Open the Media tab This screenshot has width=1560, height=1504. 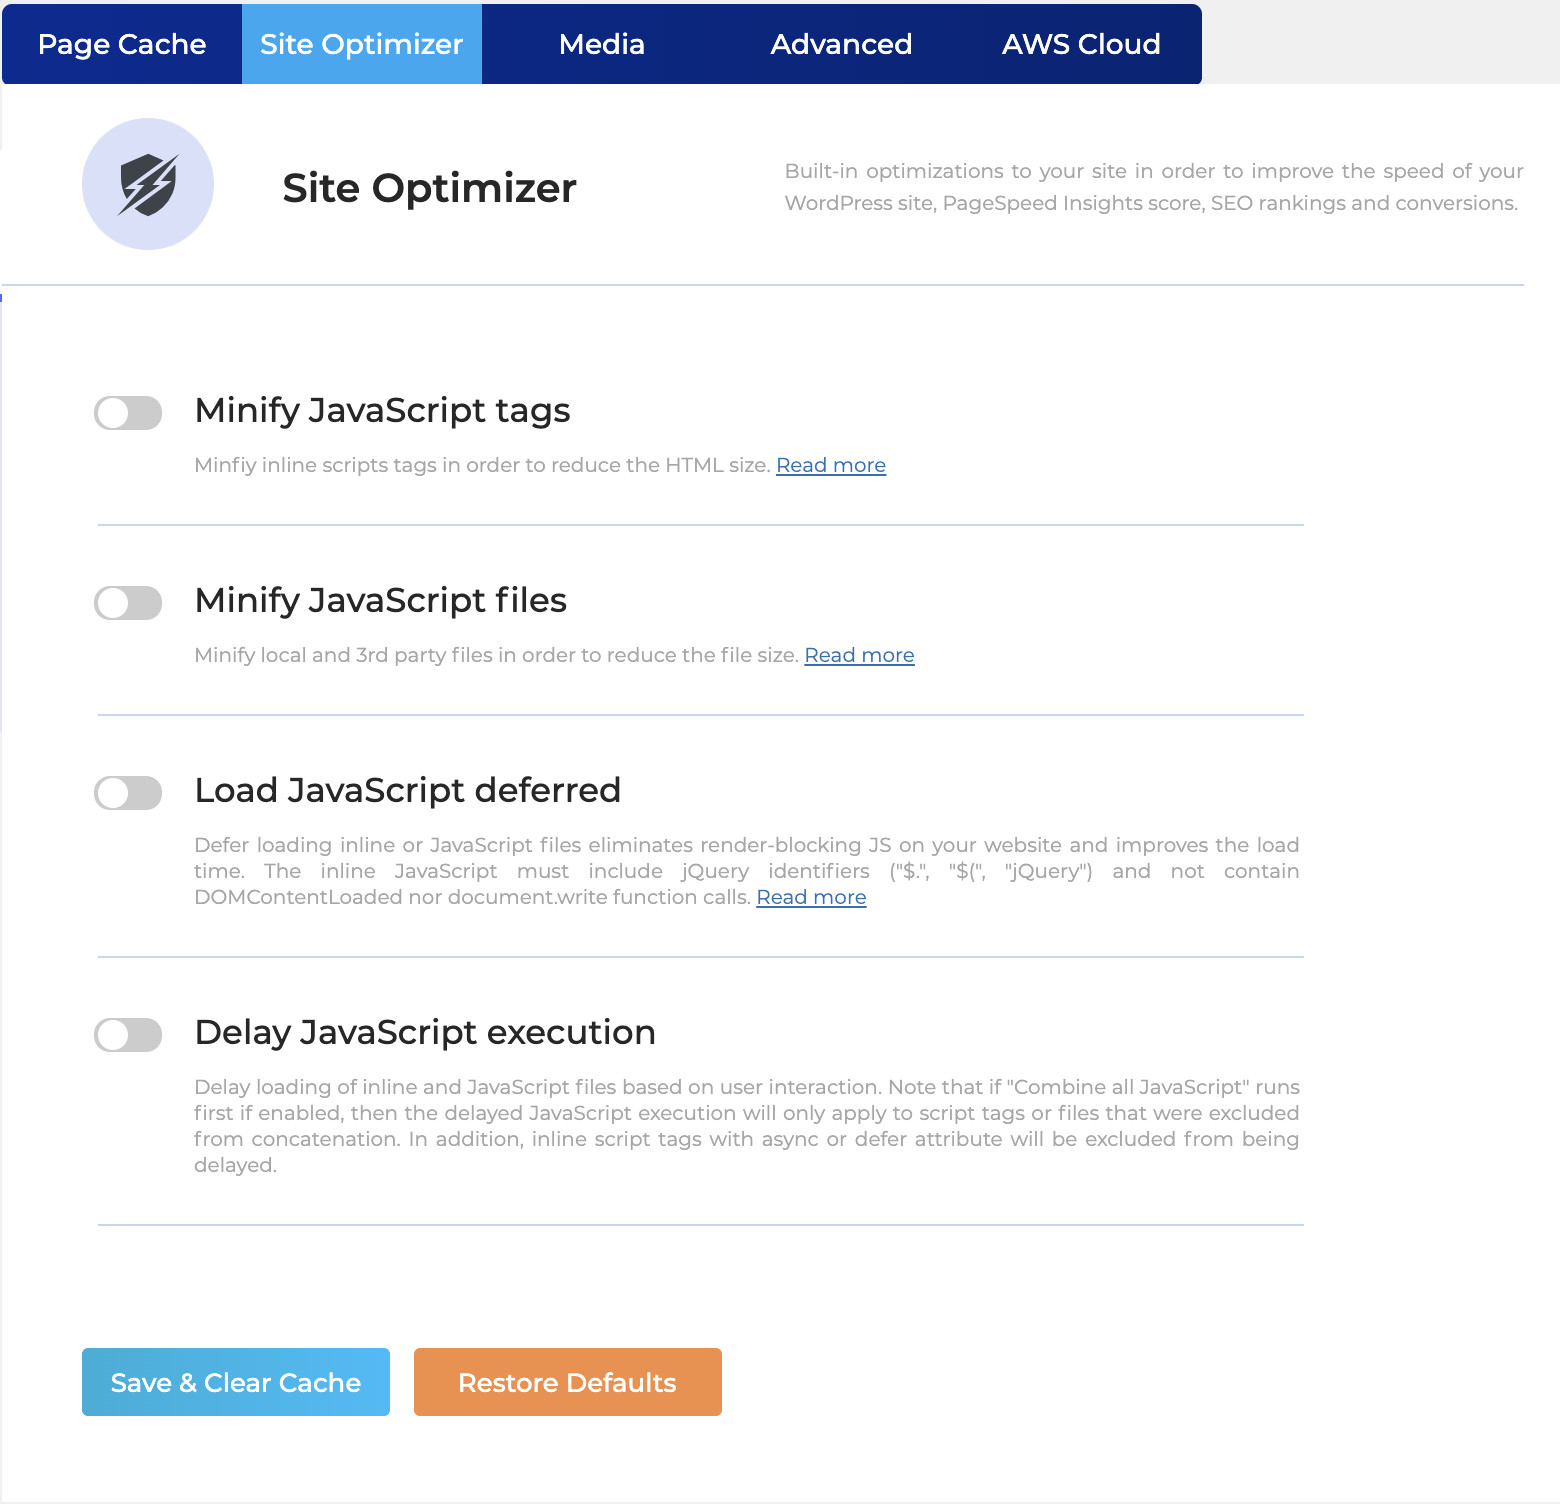(602, 44)
